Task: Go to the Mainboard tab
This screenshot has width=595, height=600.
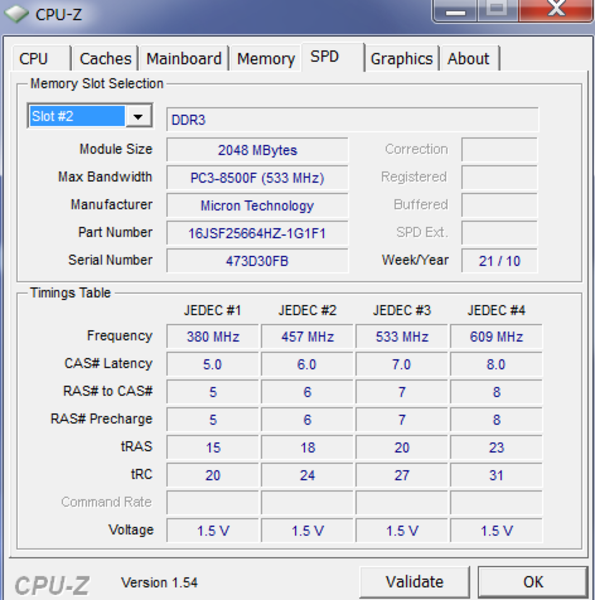Action: [184, 59]
